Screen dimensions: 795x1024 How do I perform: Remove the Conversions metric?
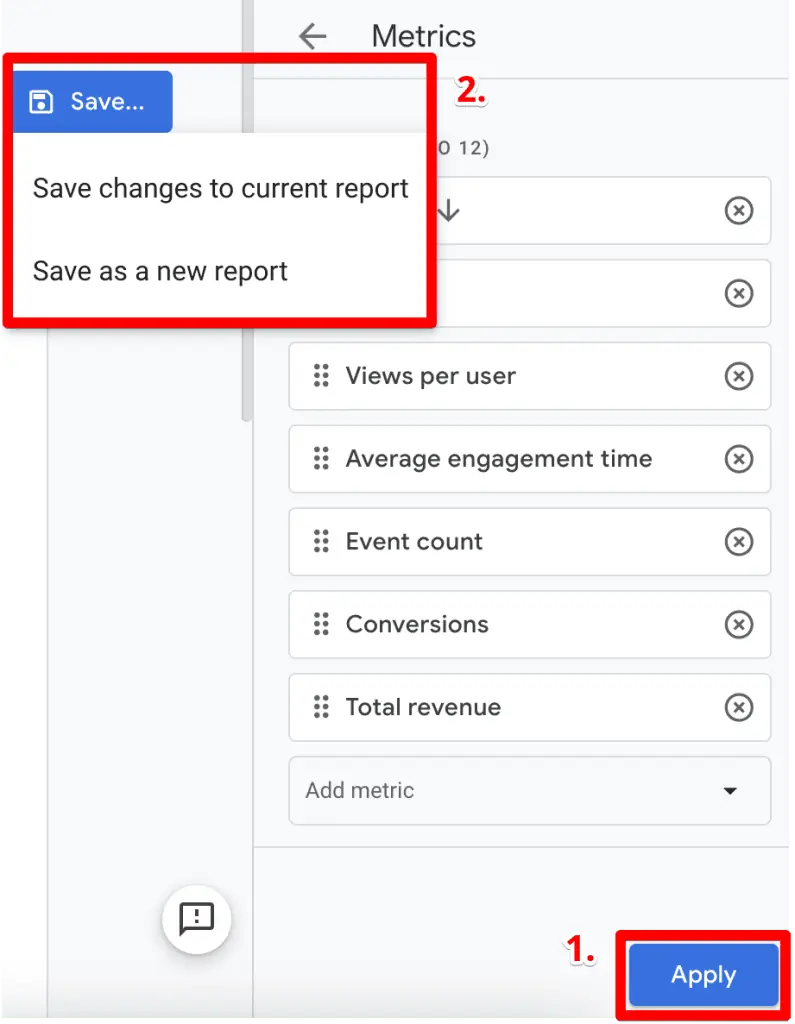pos(739,624)
